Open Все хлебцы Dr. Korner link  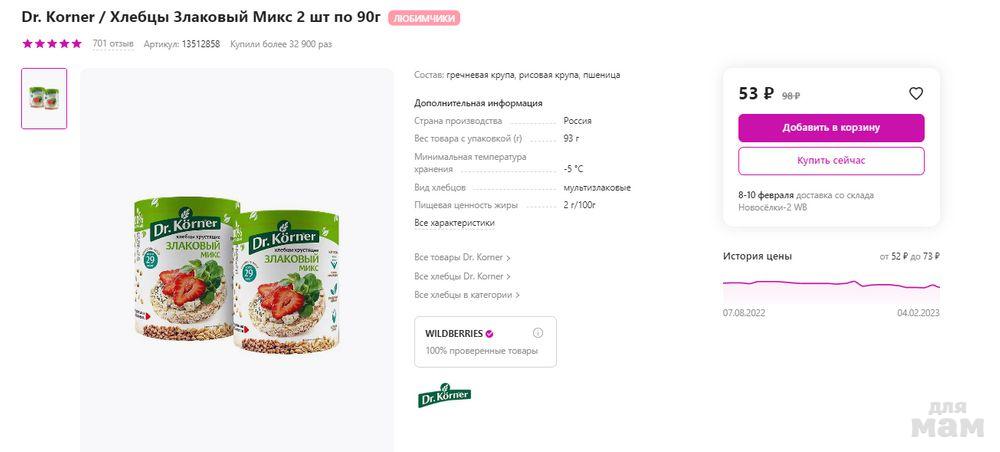pos(461,276)
